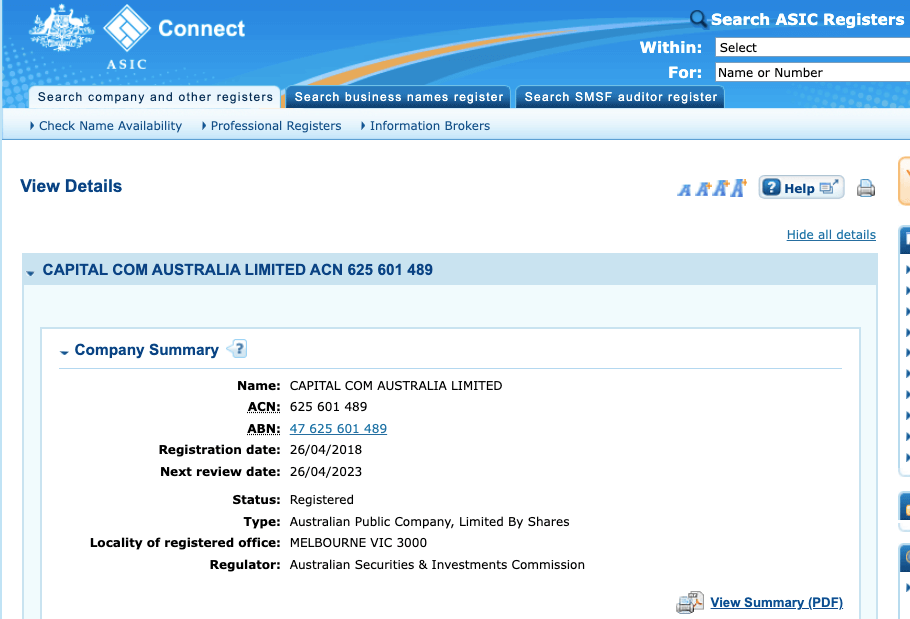Click MELBOURNE VIC 3000 locality text
910x619 pixels.
[358, 543]
